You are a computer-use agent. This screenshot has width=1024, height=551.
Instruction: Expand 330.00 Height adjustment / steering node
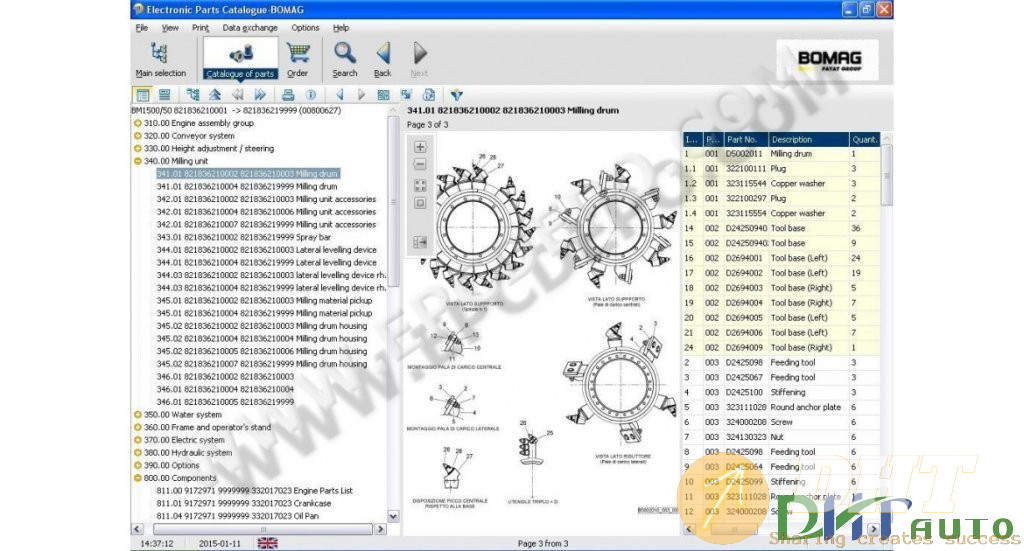138,148
